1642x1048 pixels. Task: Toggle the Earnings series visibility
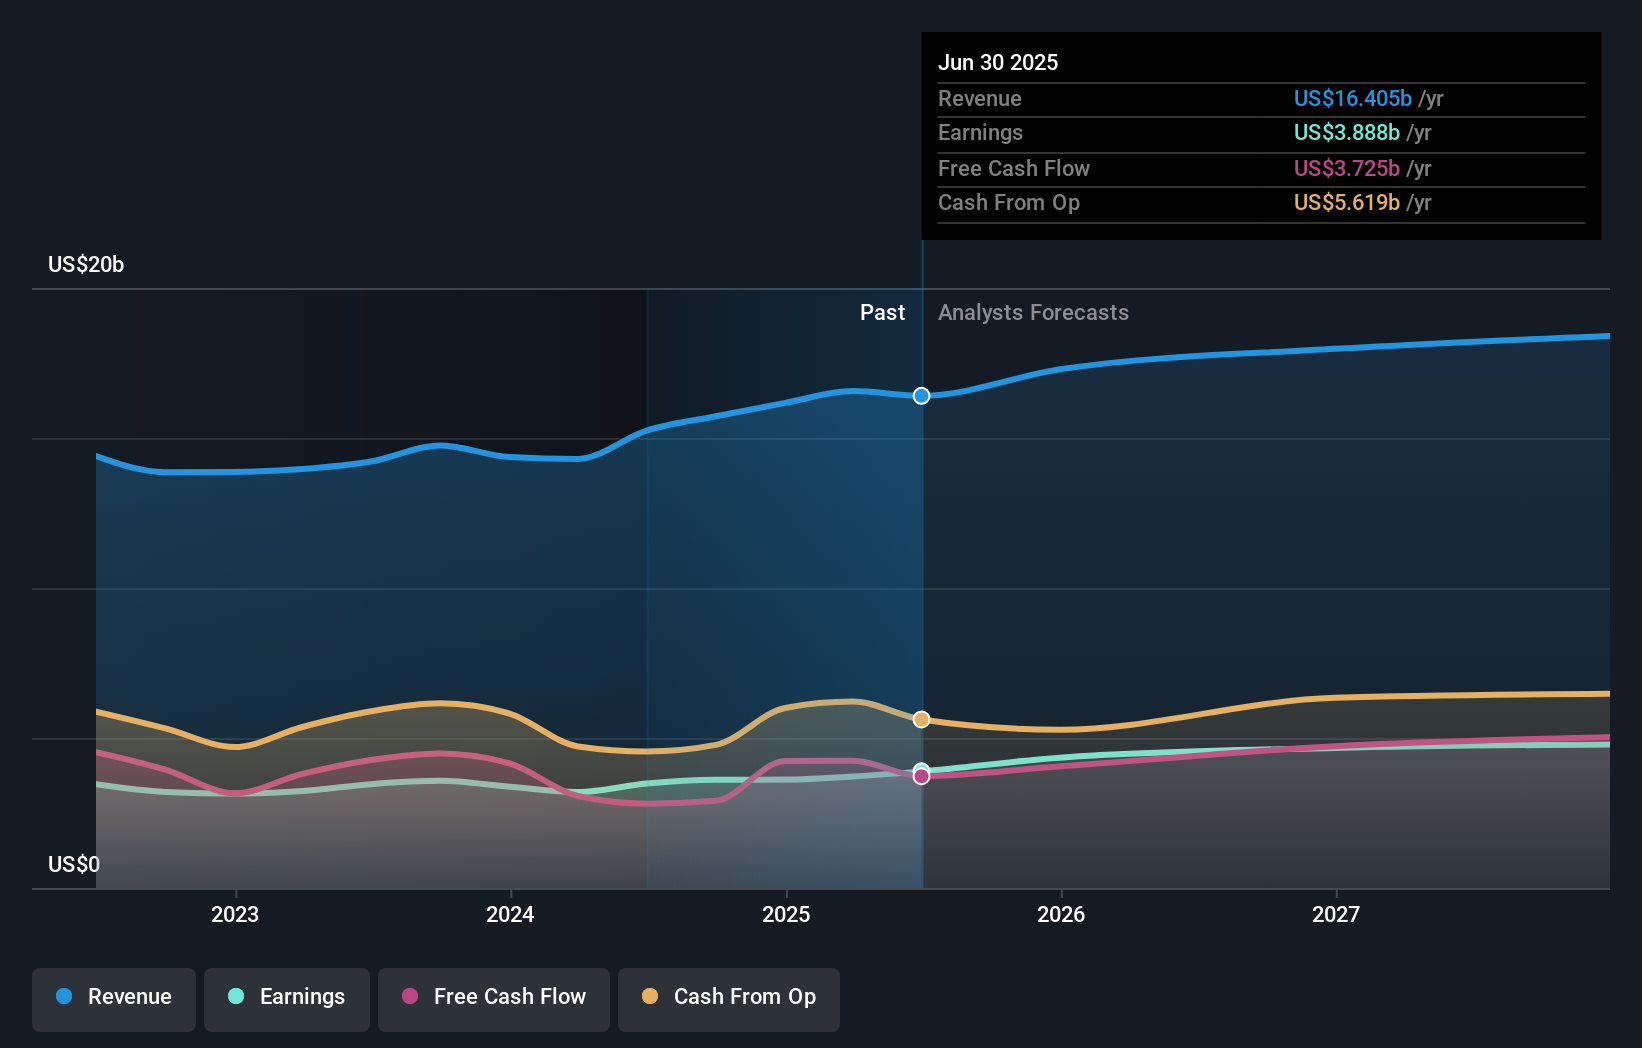coord(286,997)
